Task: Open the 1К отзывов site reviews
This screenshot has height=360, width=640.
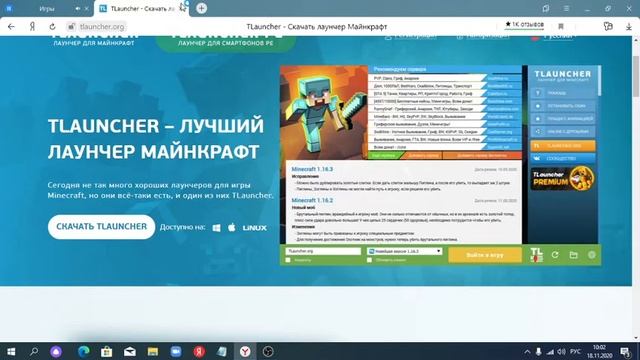Action: [524, 25]
